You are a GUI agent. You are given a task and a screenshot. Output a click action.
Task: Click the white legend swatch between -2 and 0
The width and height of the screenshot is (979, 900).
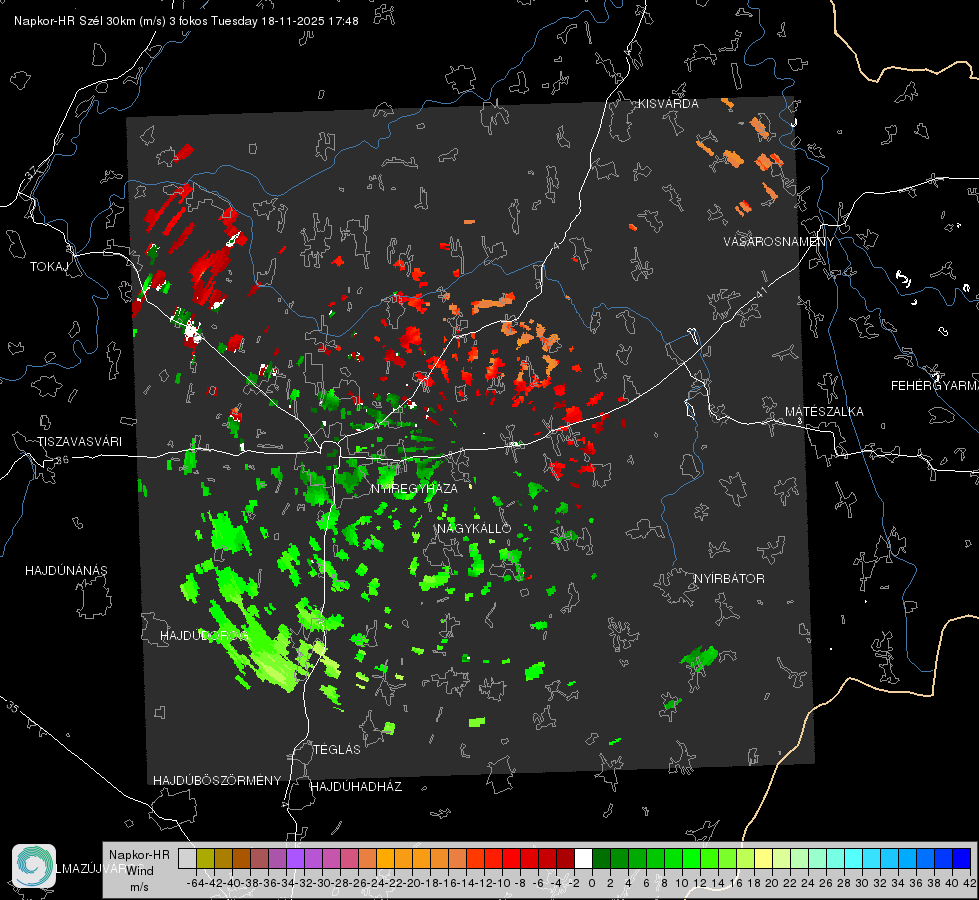(583, 858)
